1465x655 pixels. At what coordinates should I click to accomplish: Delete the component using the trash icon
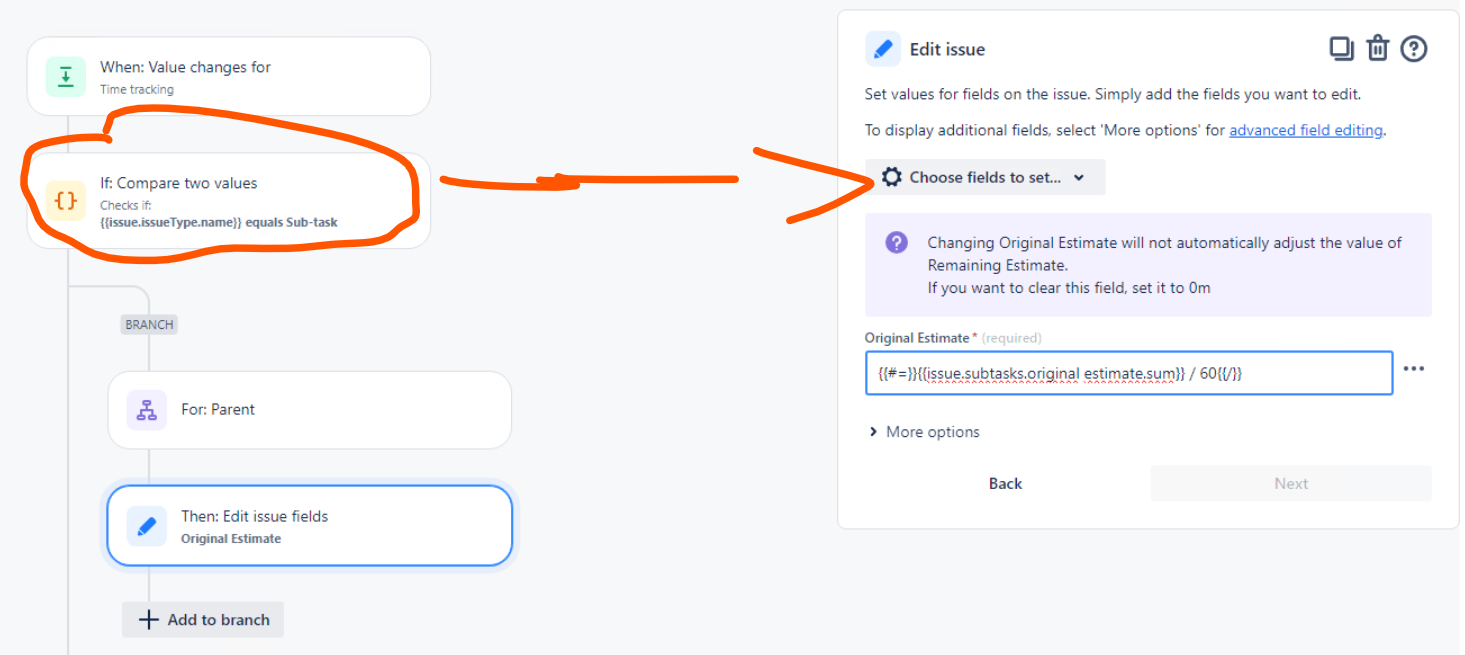1377,48
